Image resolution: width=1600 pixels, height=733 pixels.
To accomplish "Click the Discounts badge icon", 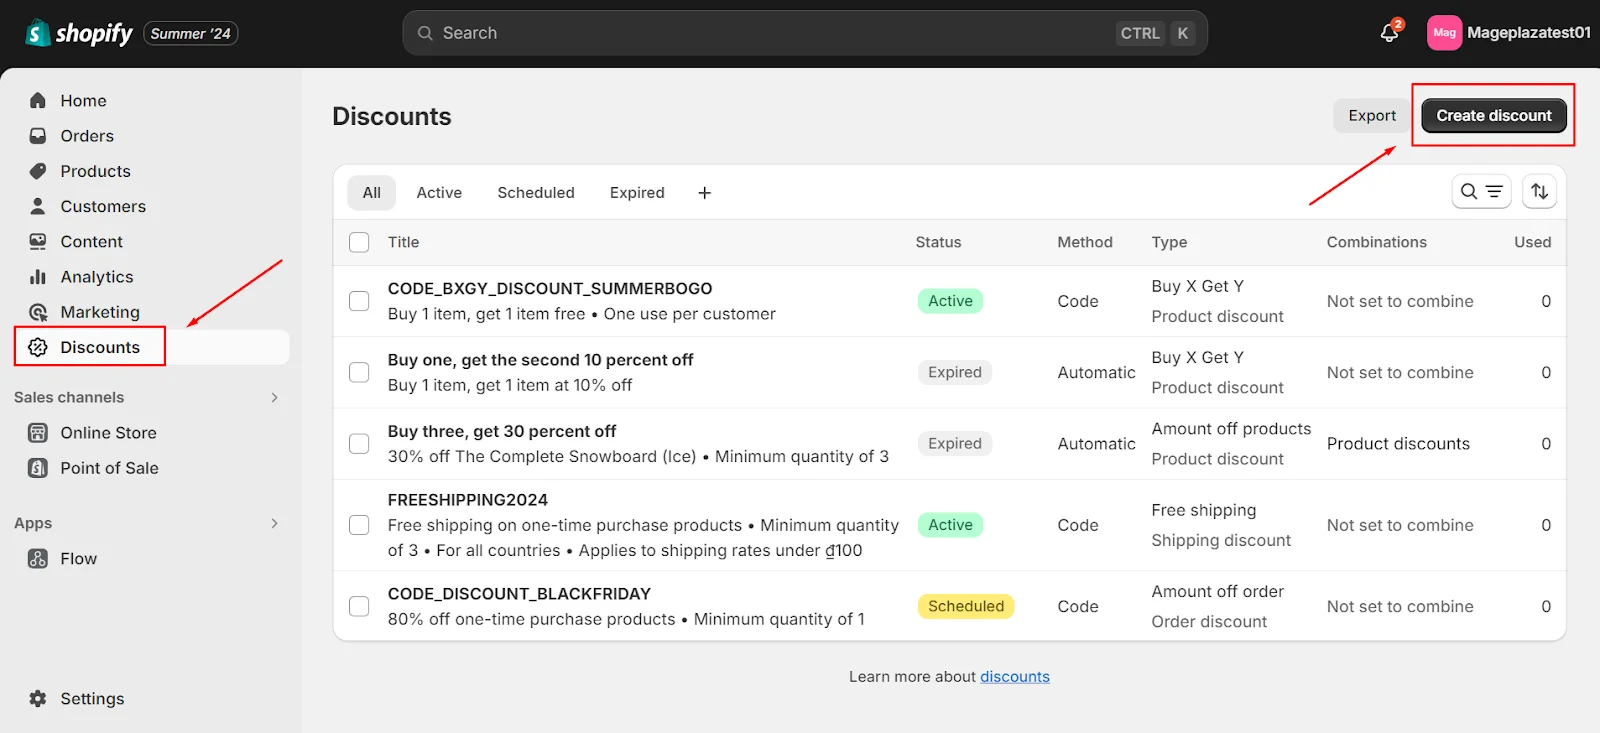I will point(38,347).
